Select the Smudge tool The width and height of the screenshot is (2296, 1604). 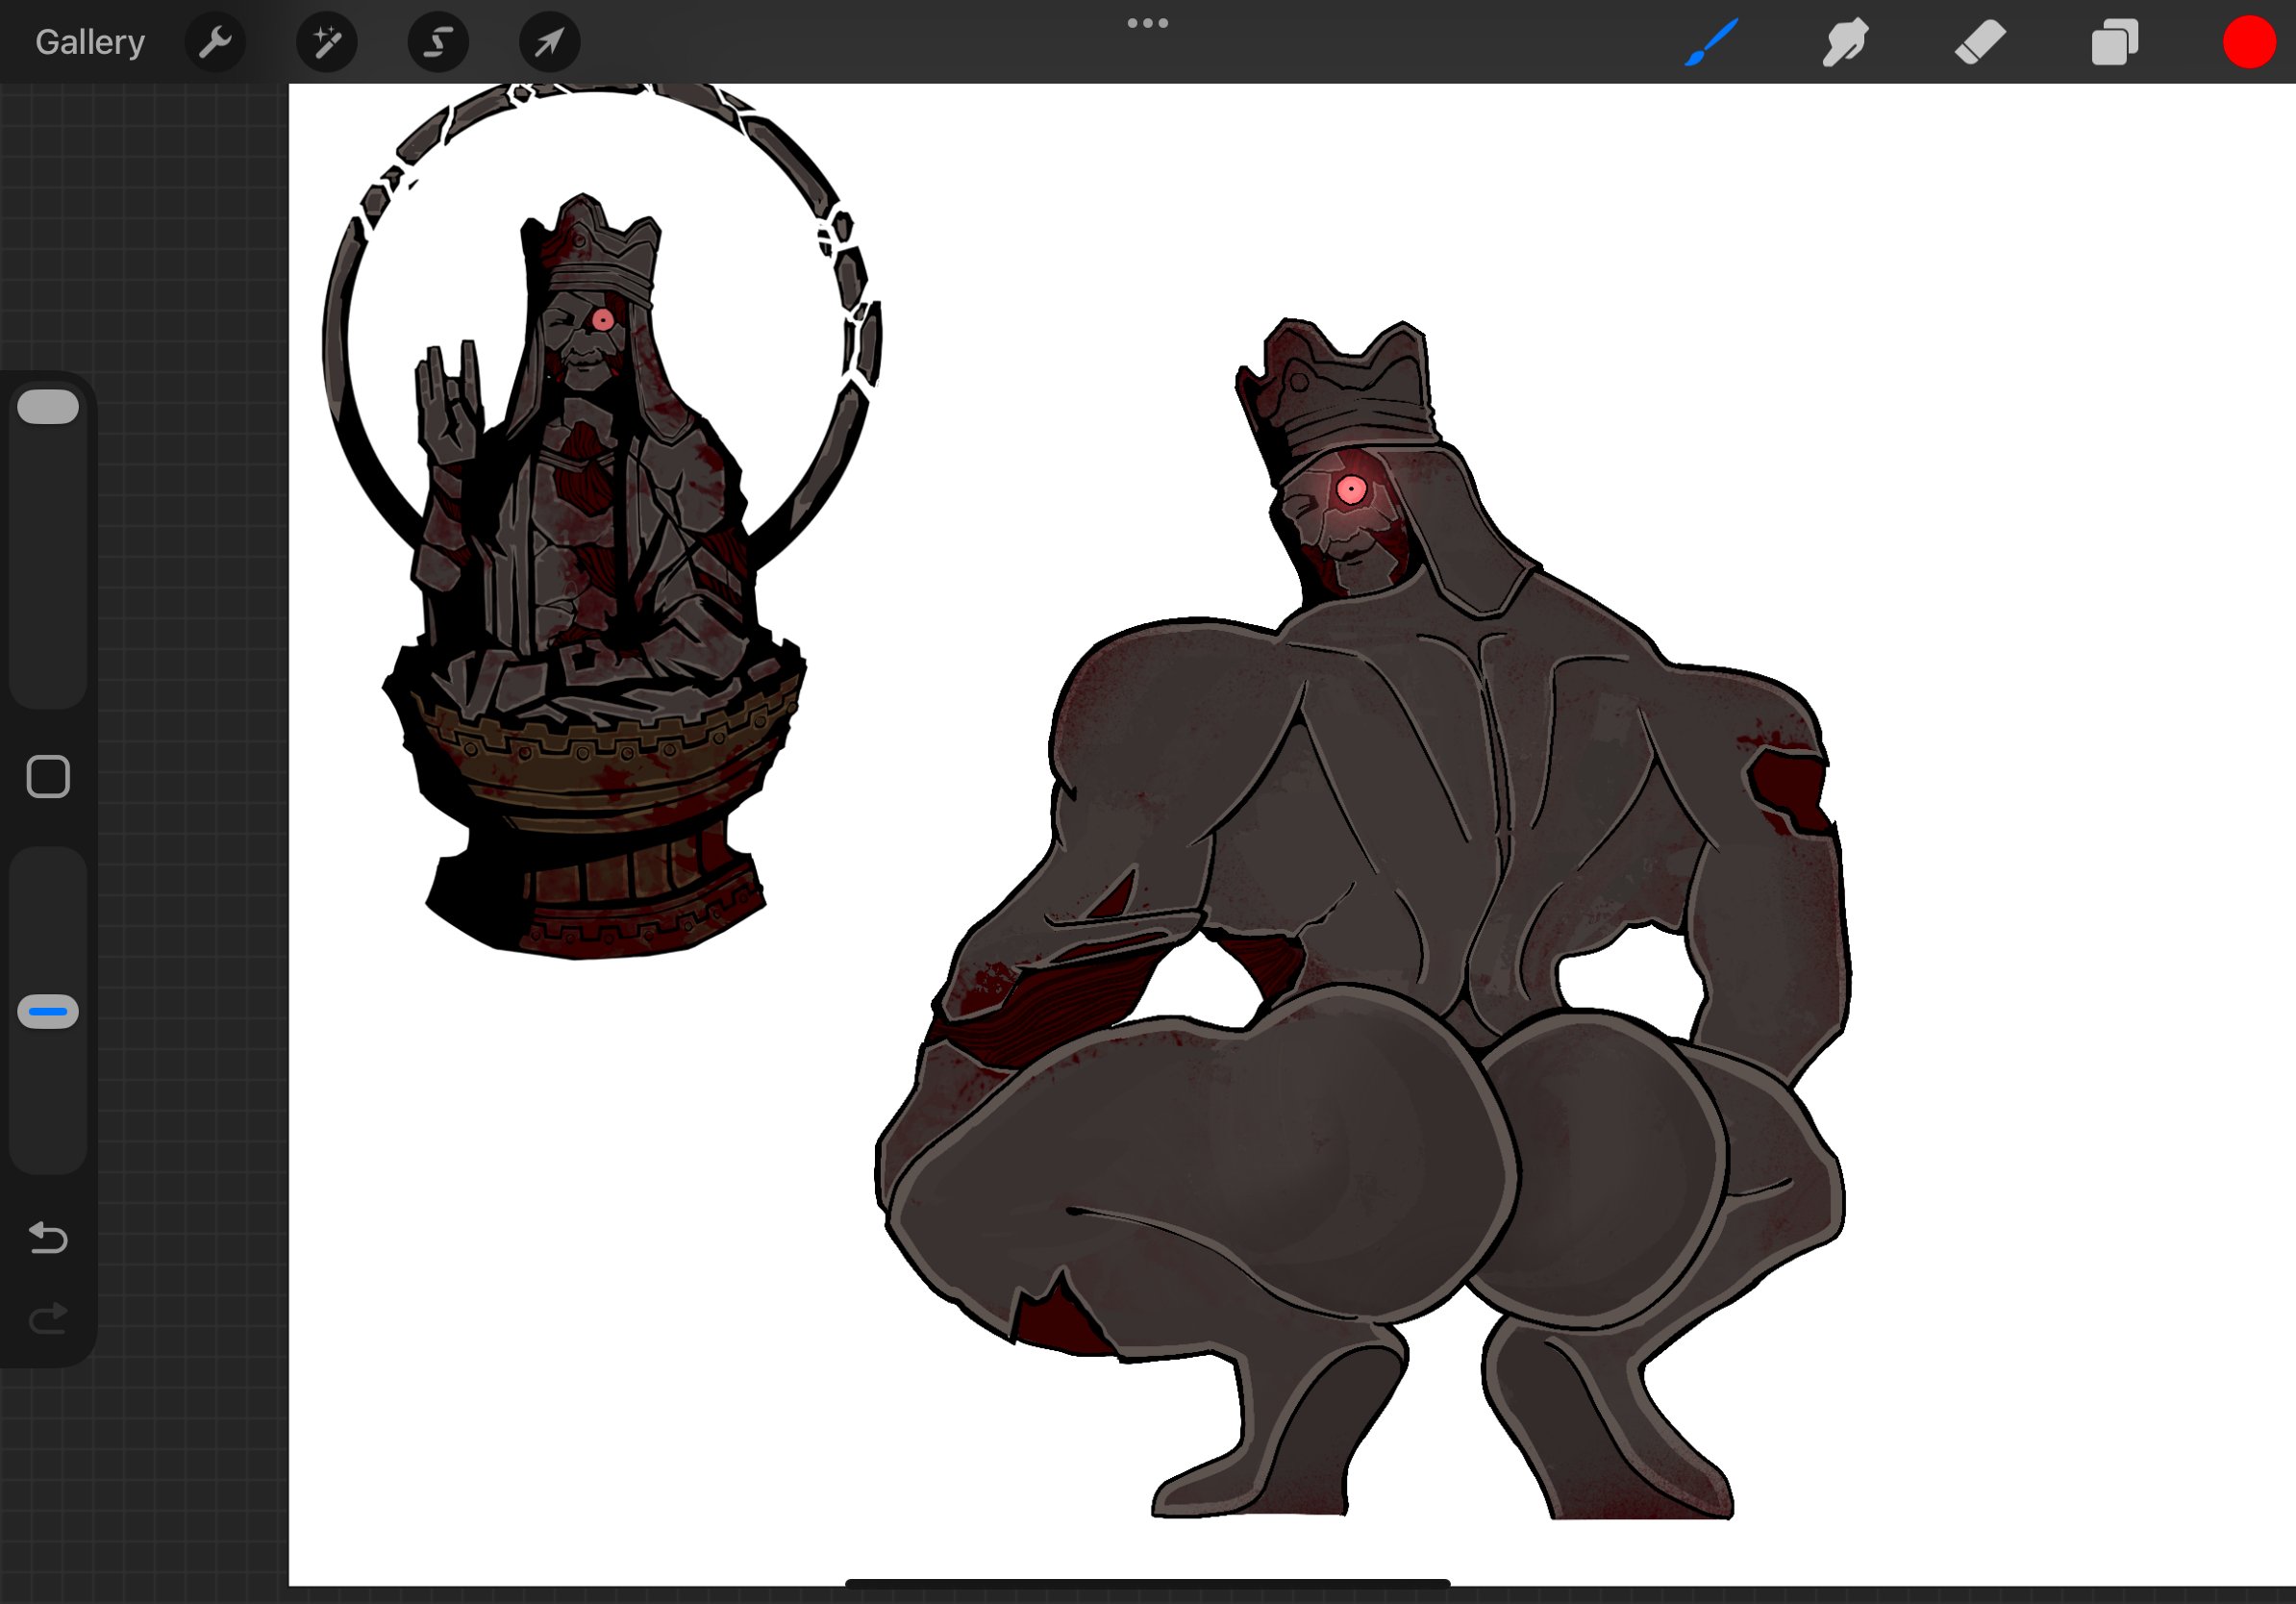click(1845, 42)
